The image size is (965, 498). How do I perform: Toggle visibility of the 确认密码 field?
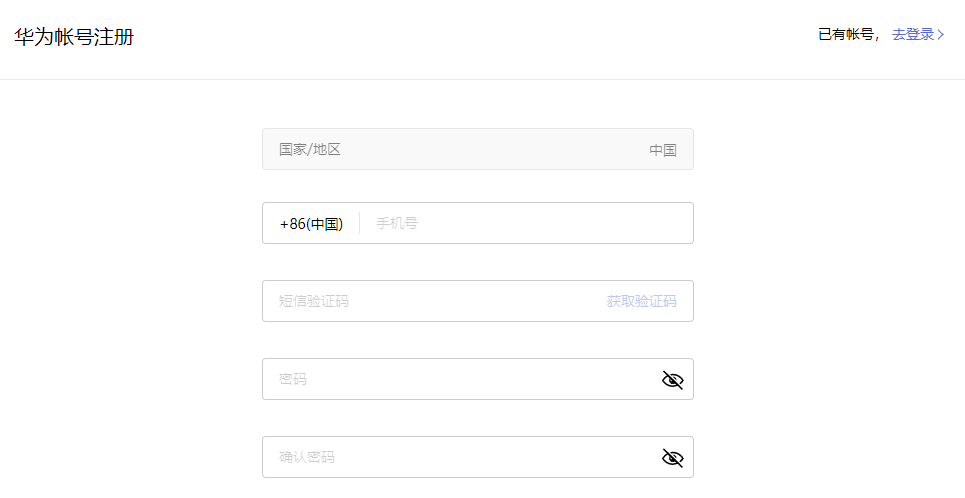pos(672,458)
